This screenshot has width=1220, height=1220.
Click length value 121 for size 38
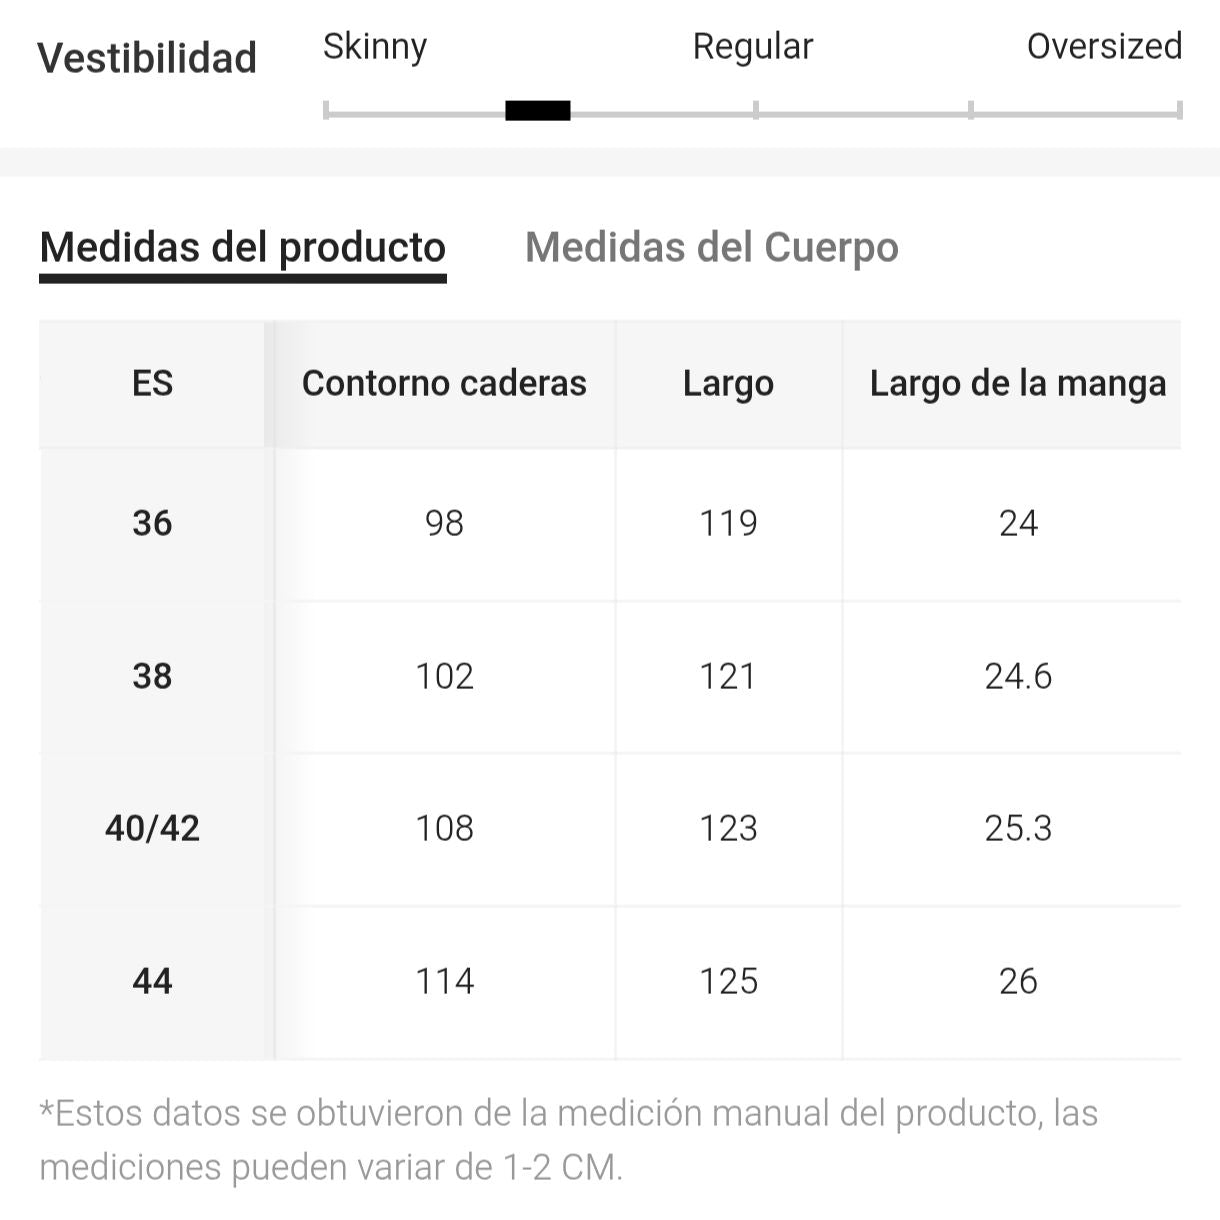click(728, 676)
